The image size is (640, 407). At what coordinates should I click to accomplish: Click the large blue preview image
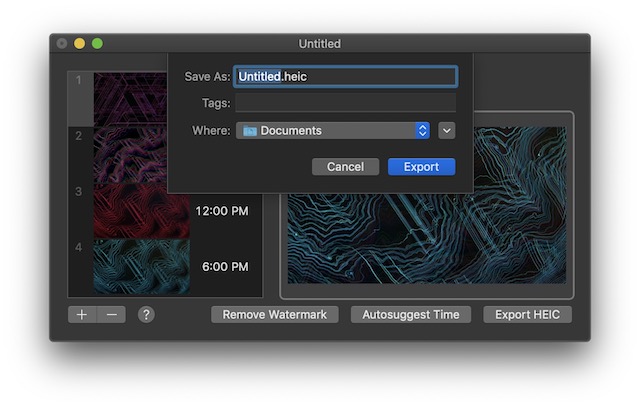coord(427,239)
